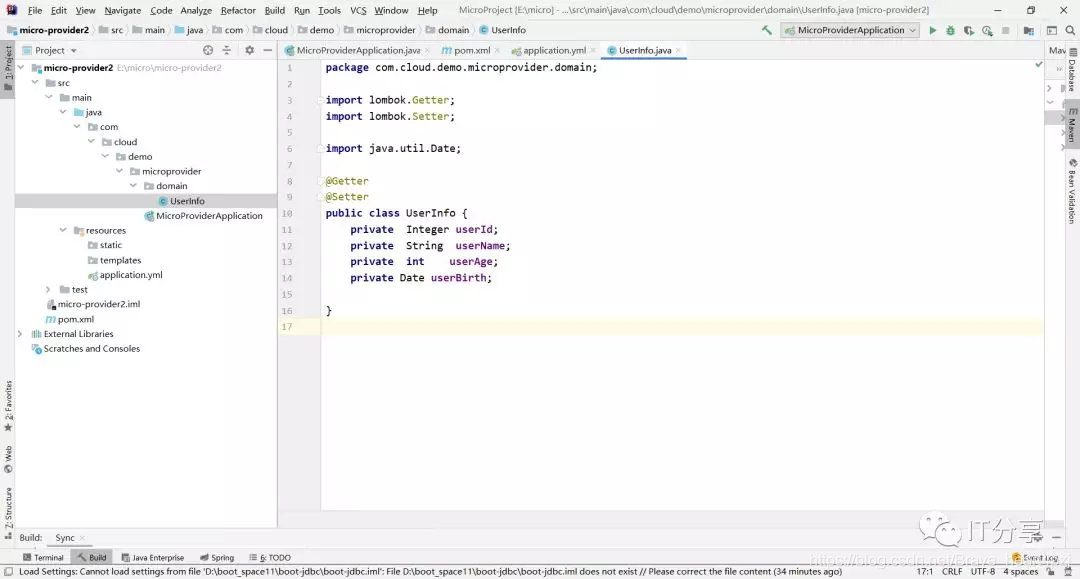Switch to the pom.xml editor tab

click(472, 50)
